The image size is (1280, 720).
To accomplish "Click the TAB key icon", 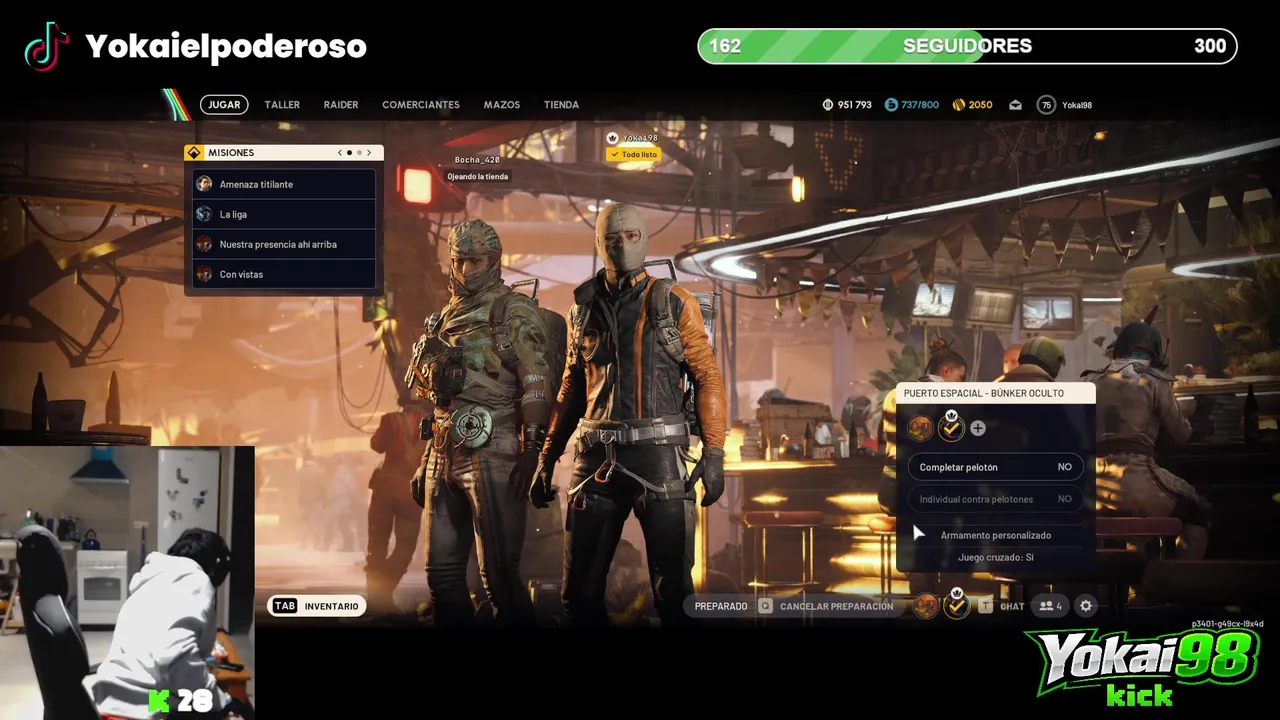I will [285, 606].
